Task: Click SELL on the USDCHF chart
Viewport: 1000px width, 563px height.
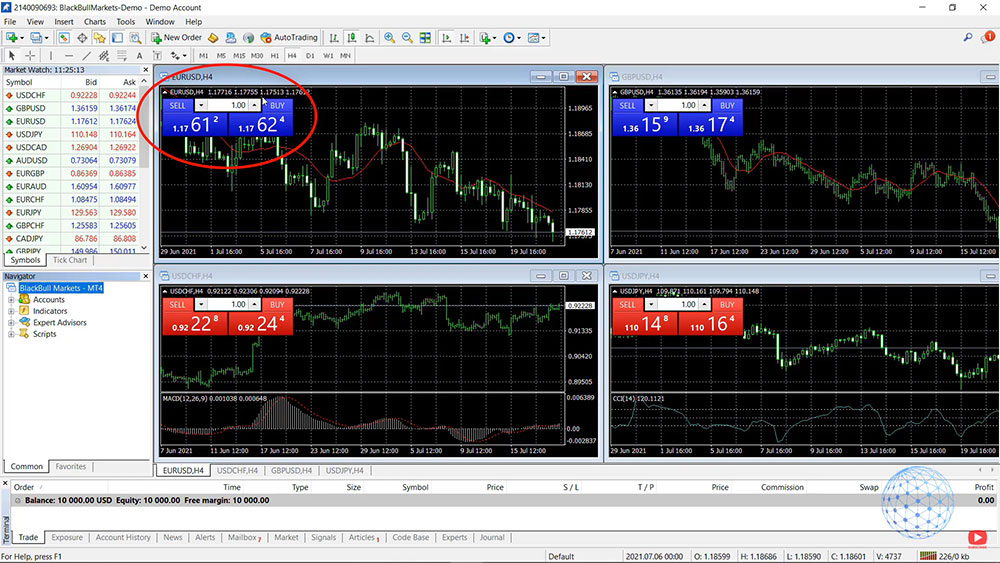Action: [177, 304]
